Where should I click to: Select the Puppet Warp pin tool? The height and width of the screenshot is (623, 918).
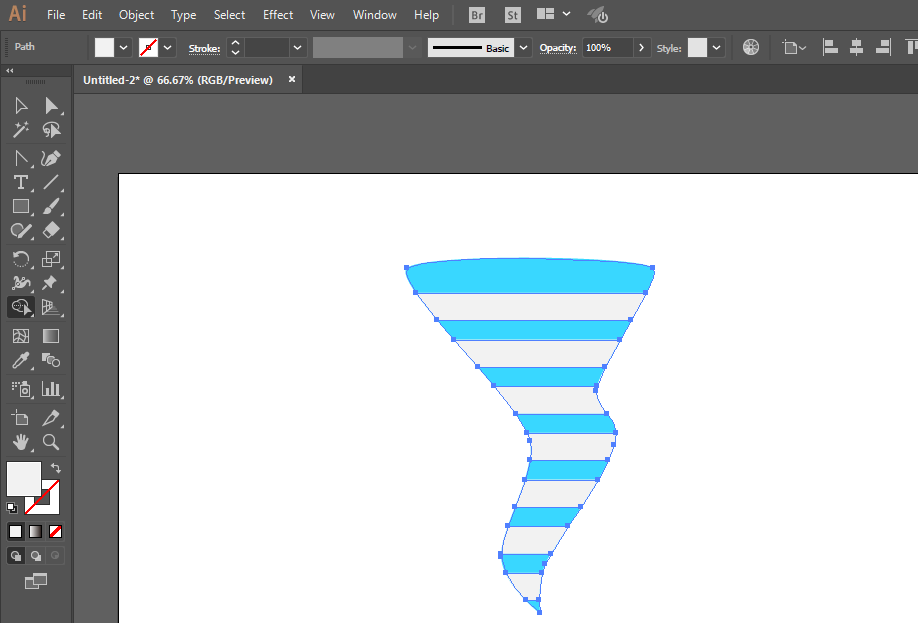51,283
